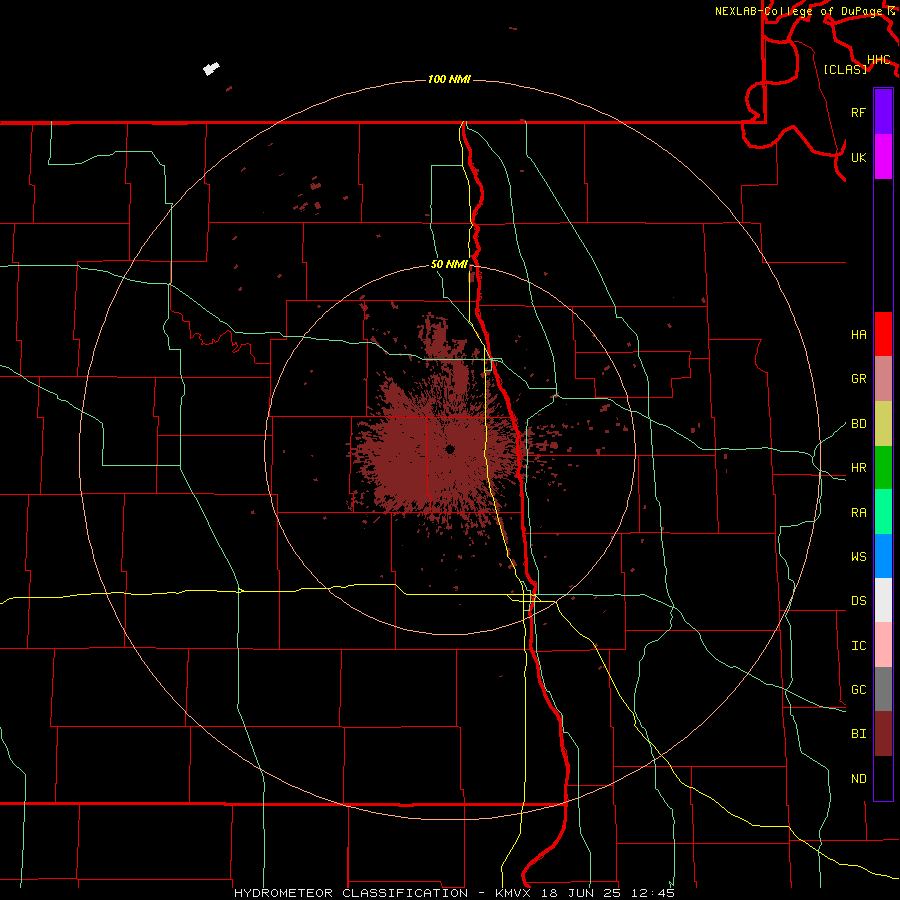Click the IC legend label

pyautogui.click(x=858, y=646)
